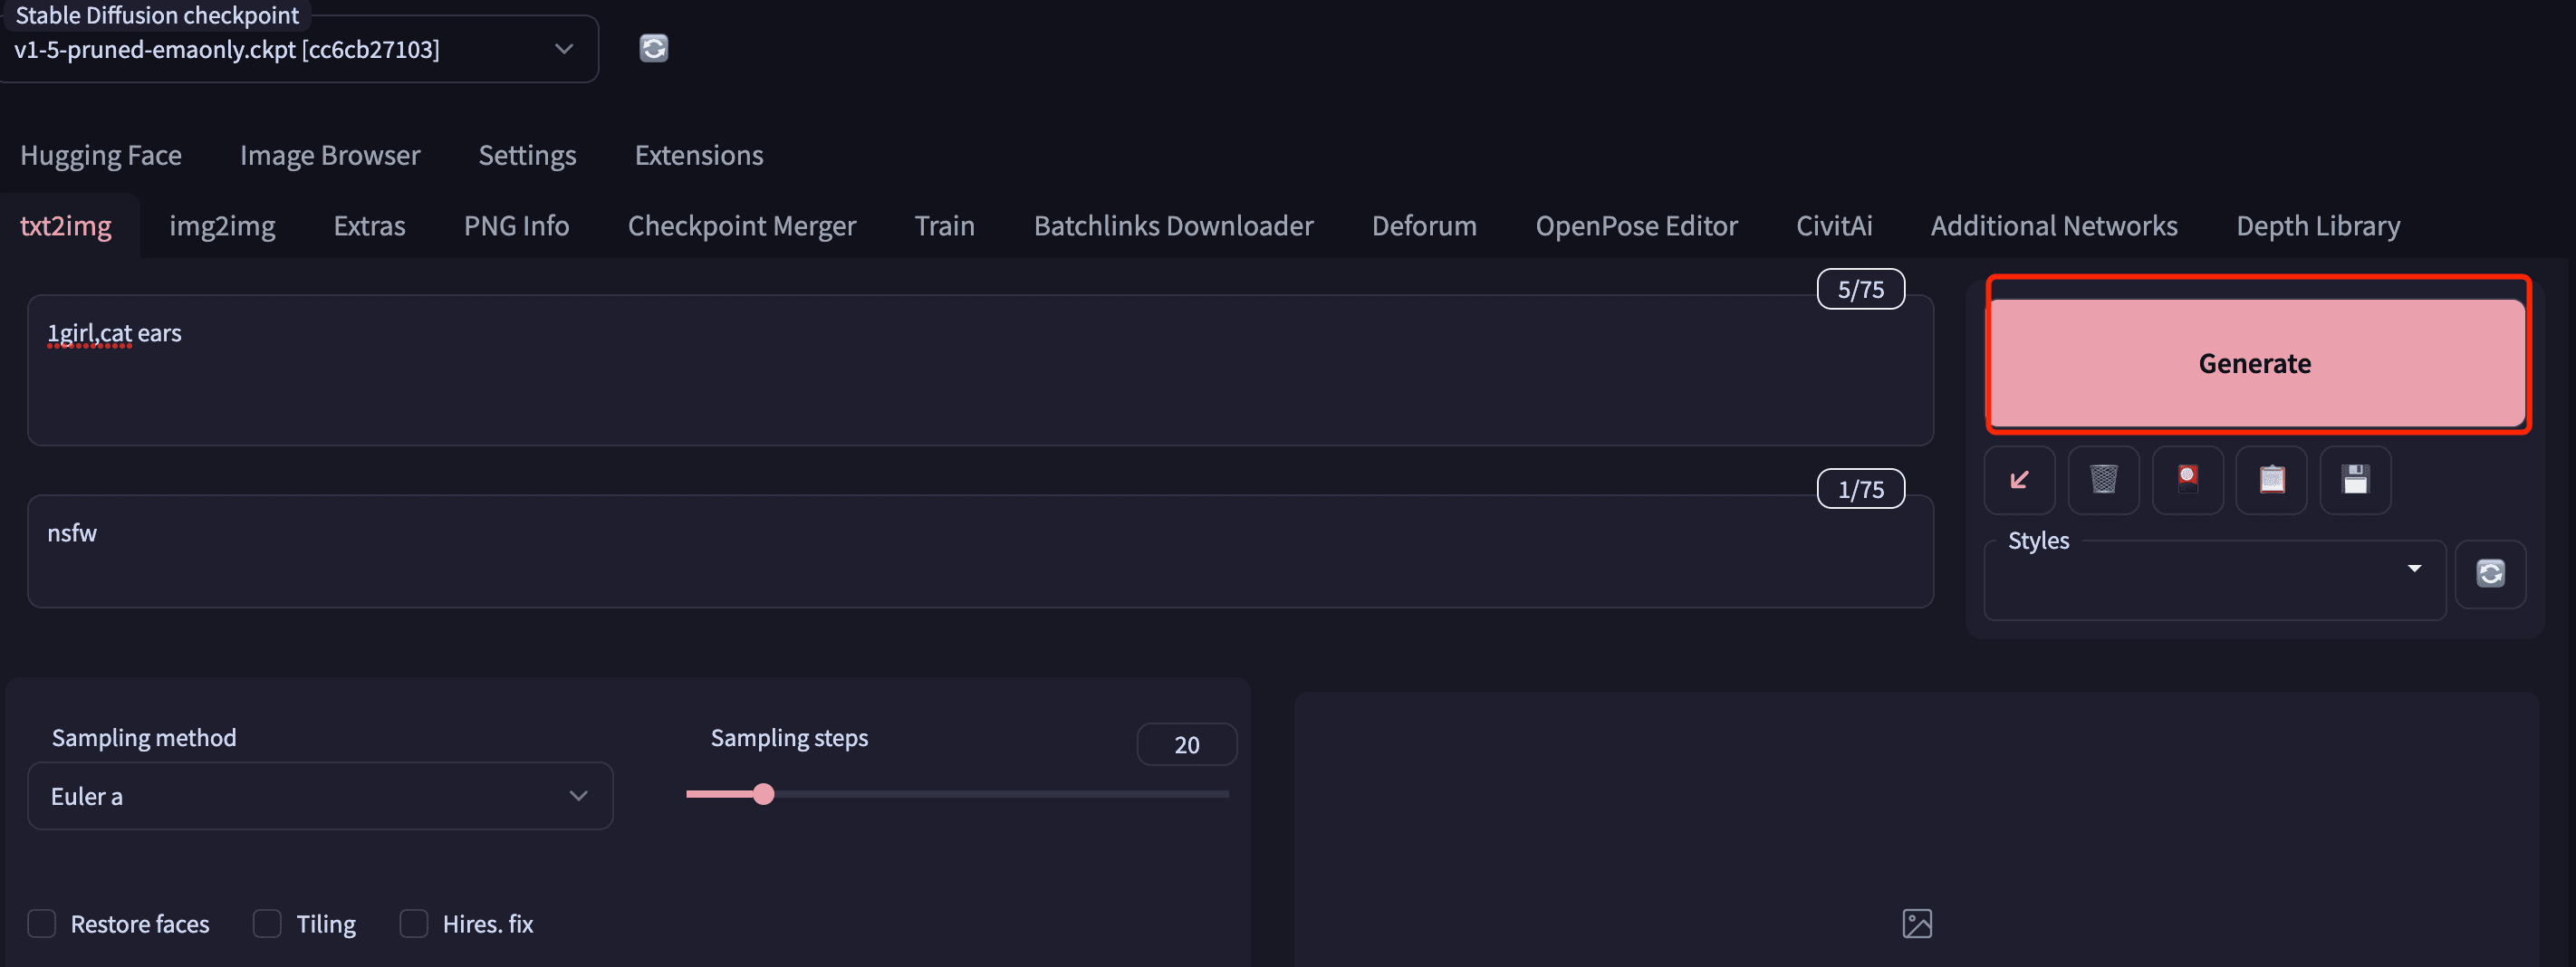Switch to the CivitAi tab
Image resolution: width=2576 pixels, height=967 pixels.
pyautogui.click(x=1834, y=226)
